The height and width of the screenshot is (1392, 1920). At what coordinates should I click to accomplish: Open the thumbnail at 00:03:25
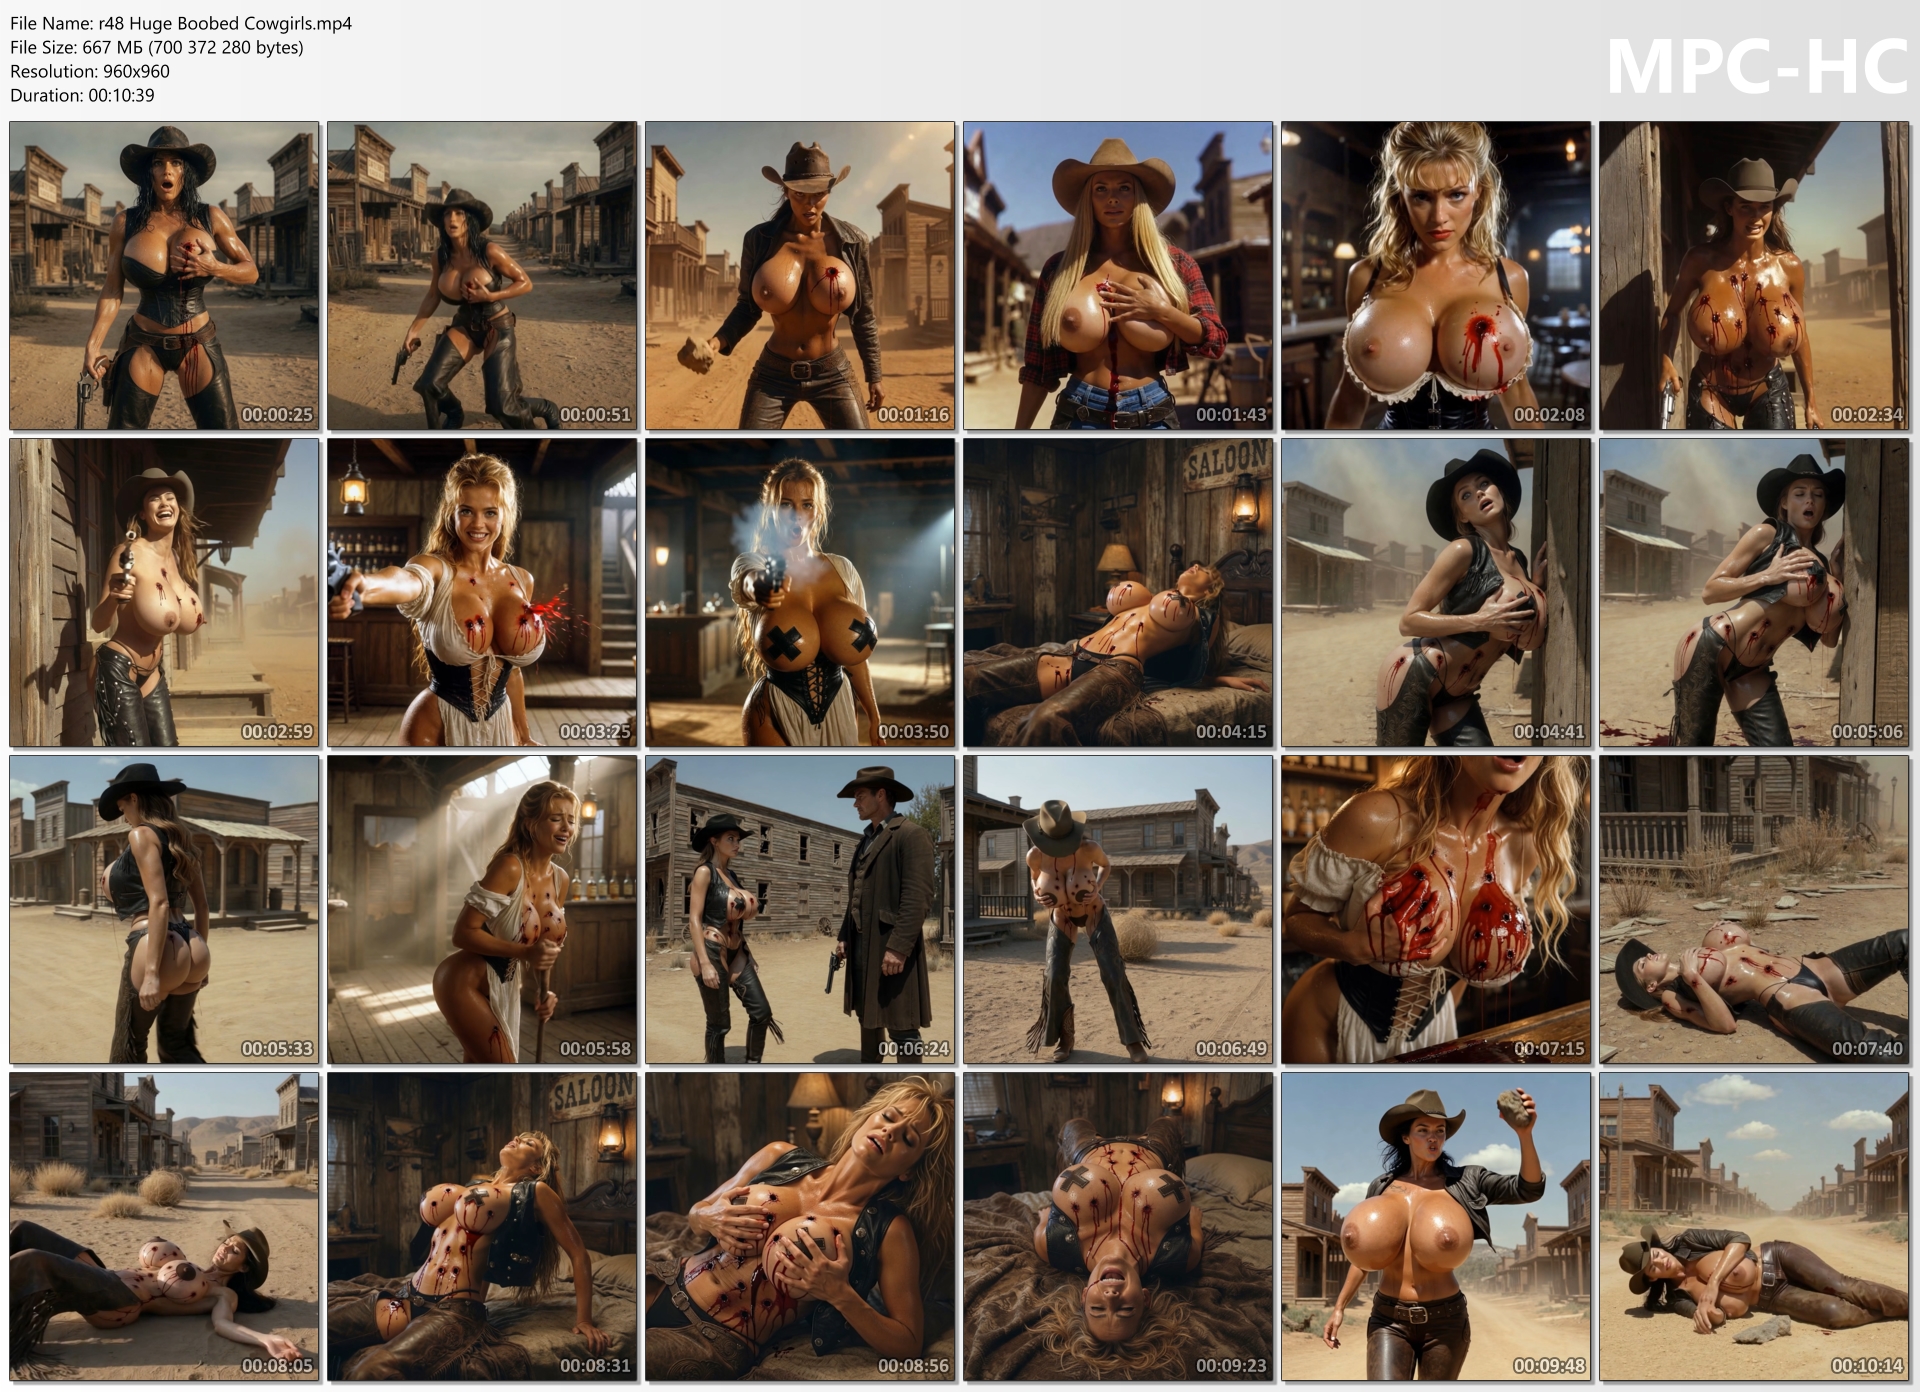[x=482, y=593]
